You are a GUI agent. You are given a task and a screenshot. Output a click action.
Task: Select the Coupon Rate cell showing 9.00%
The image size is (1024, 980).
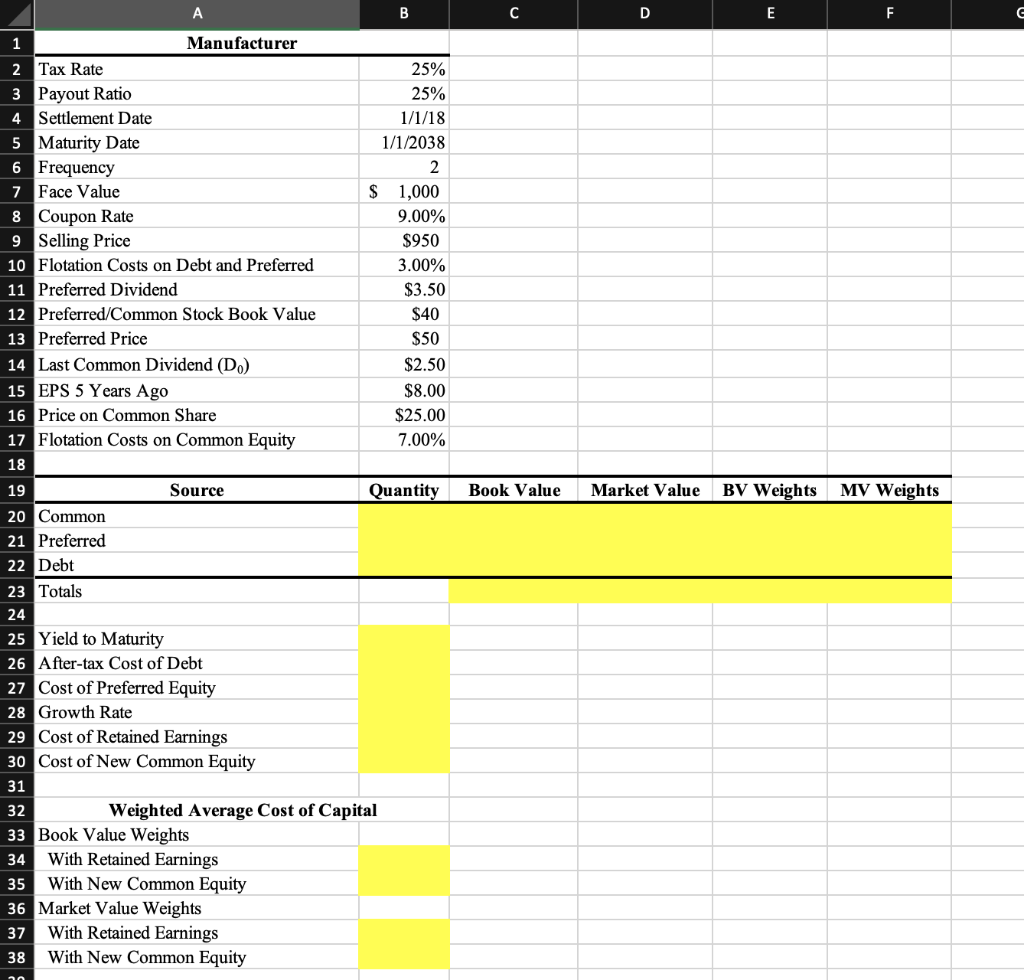click(x=403, y=216)
